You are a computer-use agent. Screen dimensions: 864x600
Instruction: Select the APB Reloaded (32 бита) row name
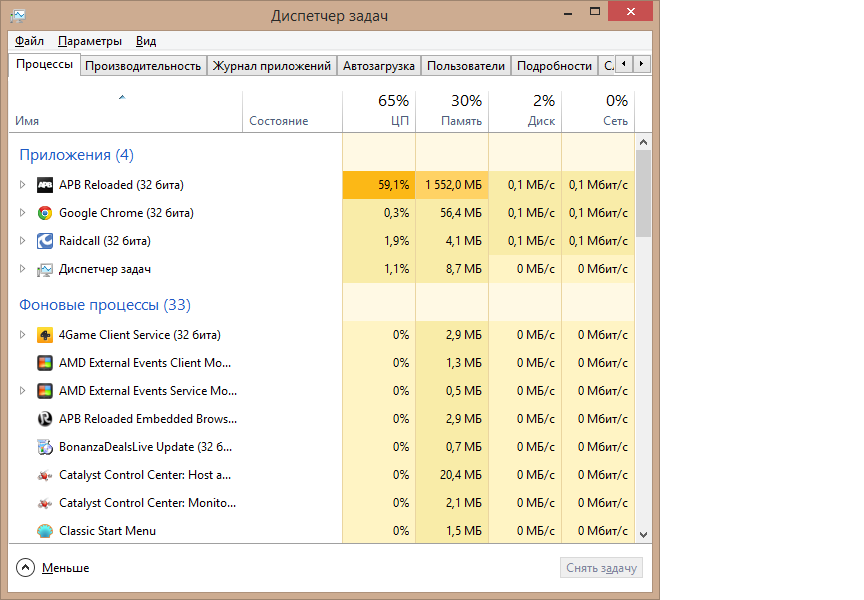pyautogui.click(x=121, y=185)
